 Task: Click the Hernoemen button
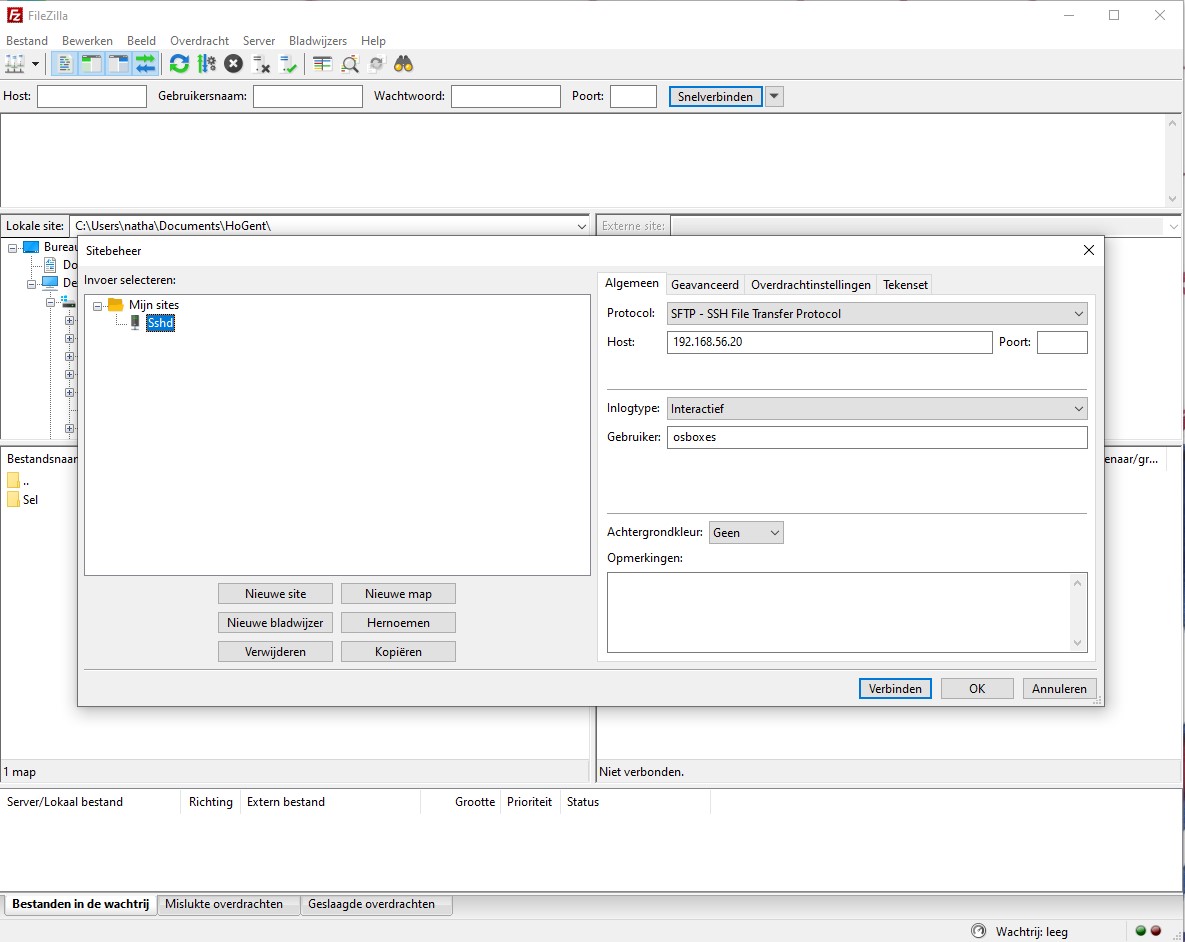[398, 623]
